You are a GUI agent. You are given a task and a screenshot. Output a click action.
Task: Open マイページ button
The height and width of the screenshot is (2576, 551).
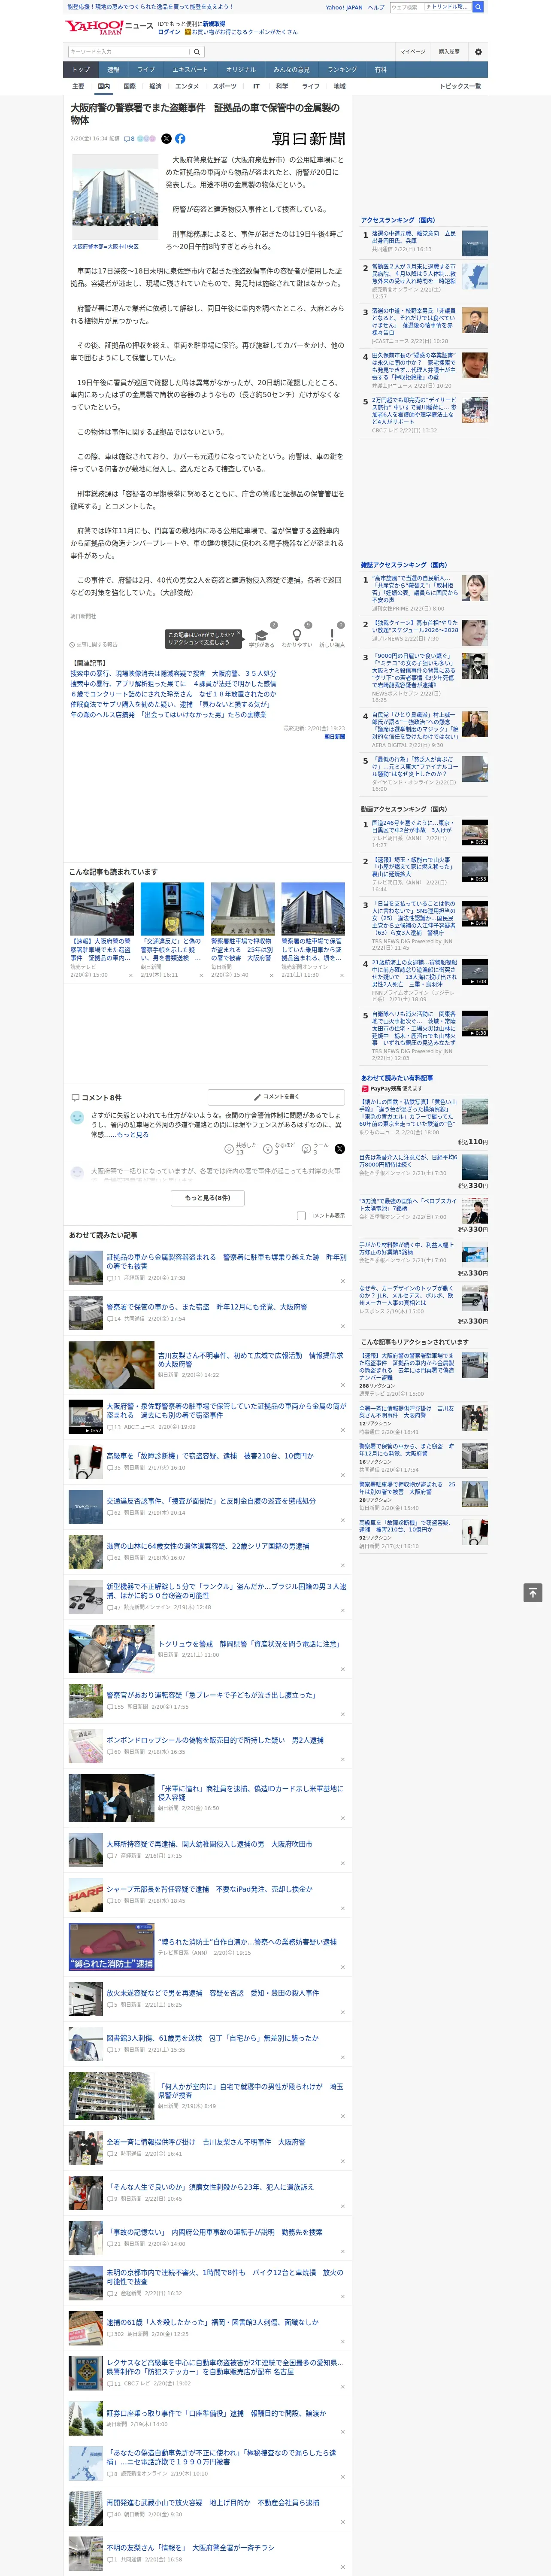click(x=413, y=52)
